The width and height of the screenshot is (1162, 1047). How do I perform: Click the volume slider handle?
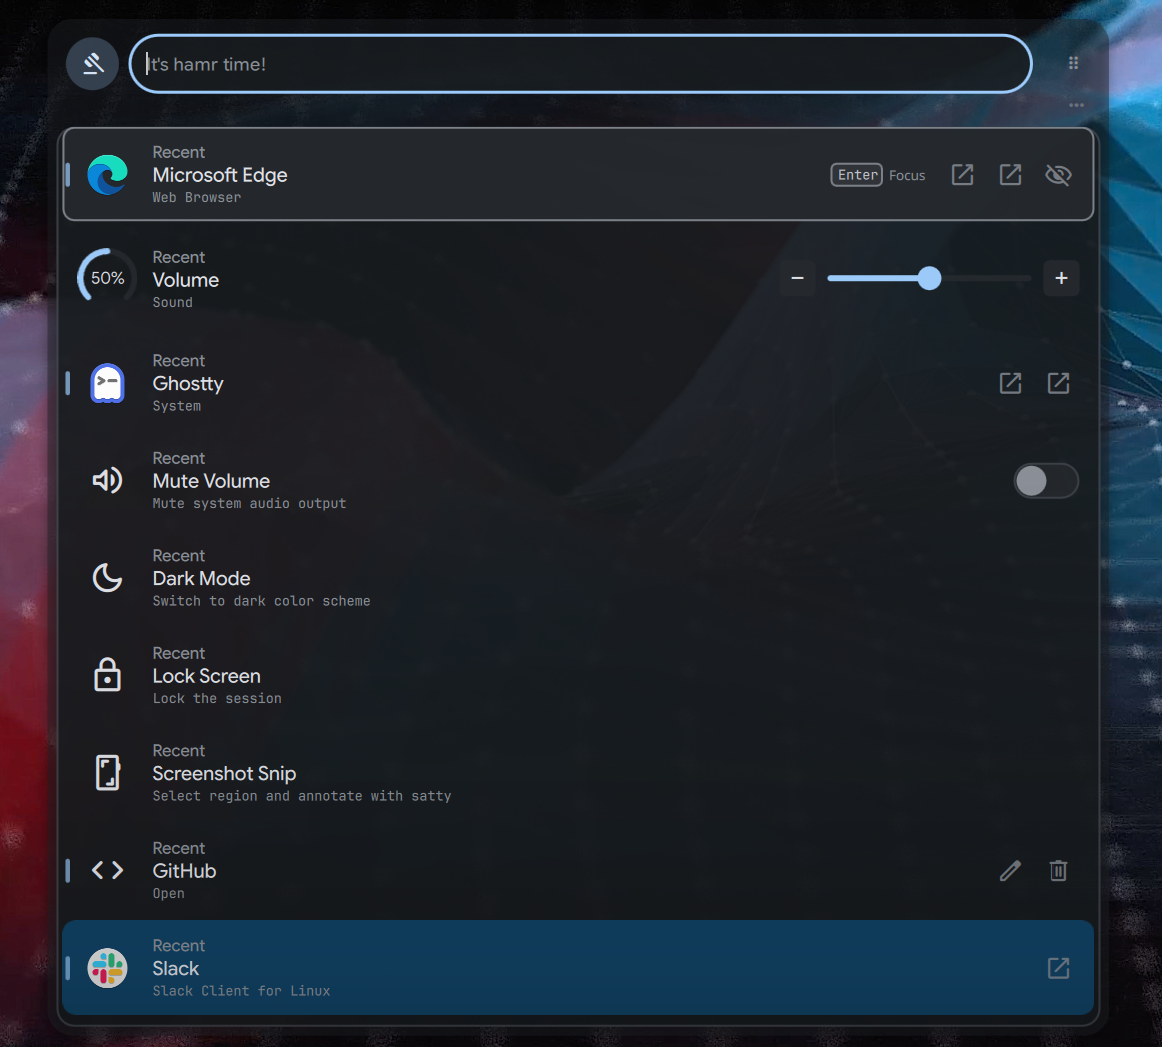[930, 278]
